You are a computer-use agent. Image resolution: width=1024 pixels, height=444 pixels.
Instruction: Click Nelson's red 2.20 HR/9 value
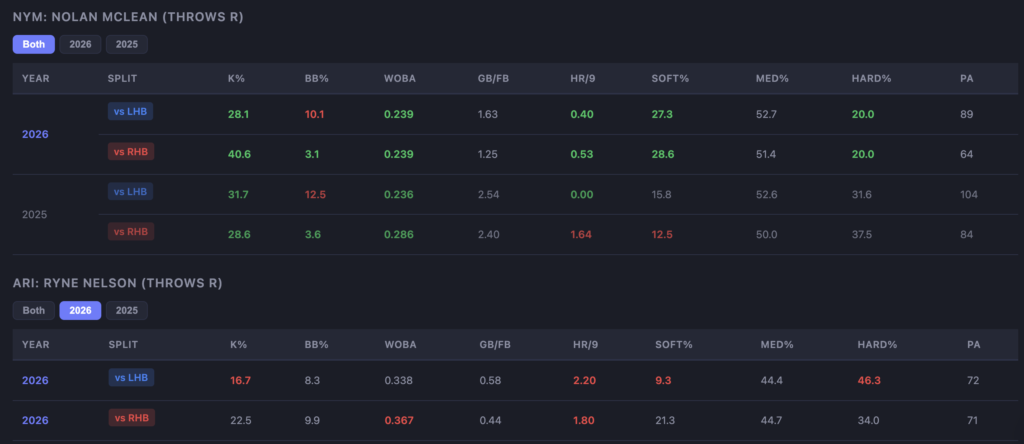583,380
